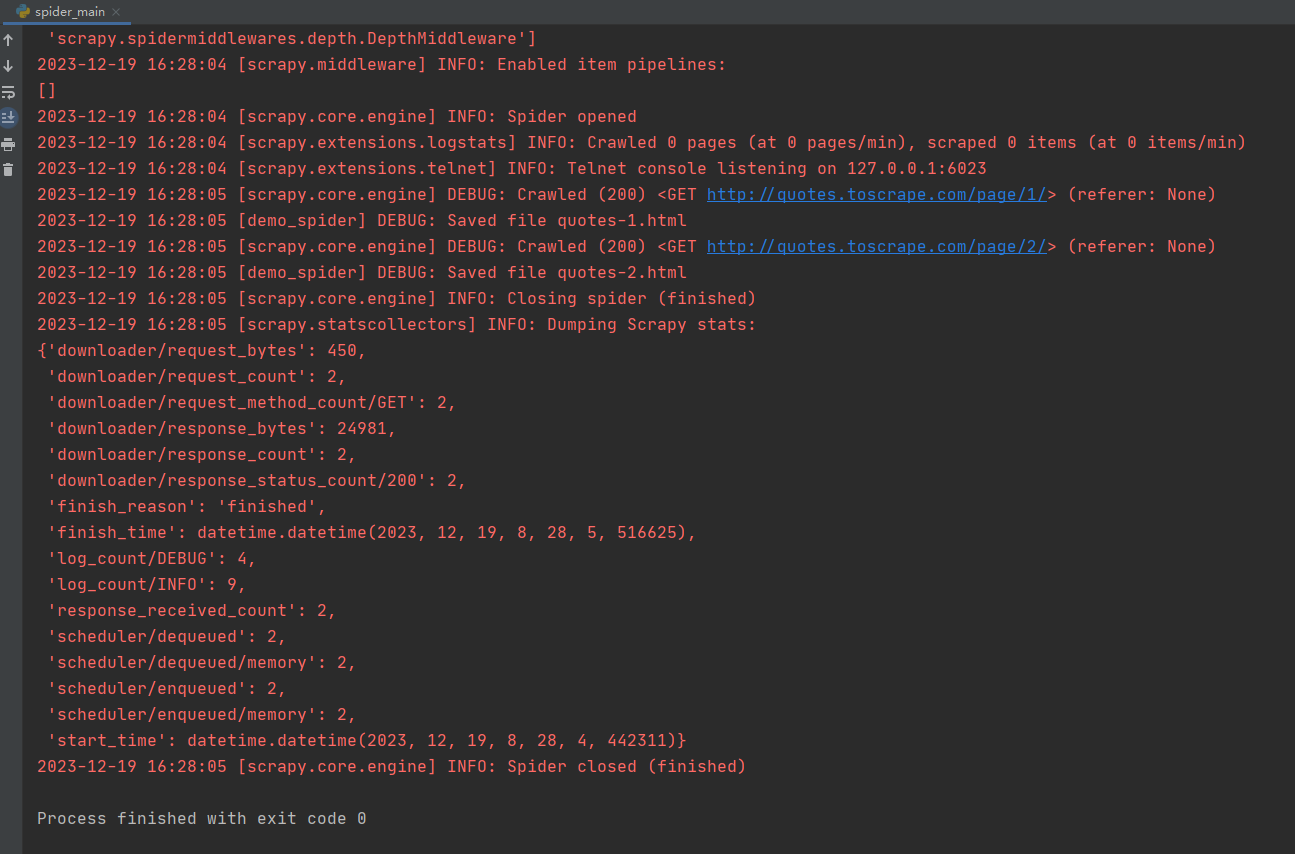Click the 'start_time' datetime stat
Screen dimensions: 1295x854
(x=367, y=740)
